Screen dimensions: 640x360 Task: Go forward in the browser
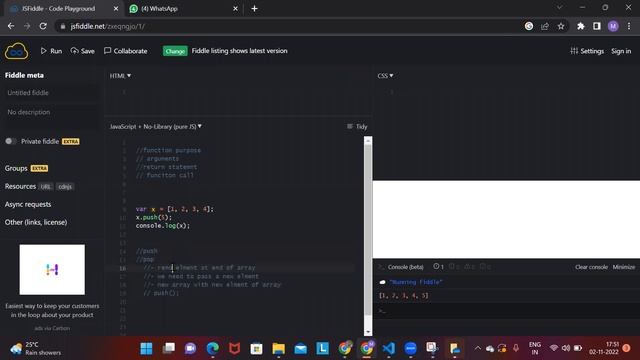point(27,26)
